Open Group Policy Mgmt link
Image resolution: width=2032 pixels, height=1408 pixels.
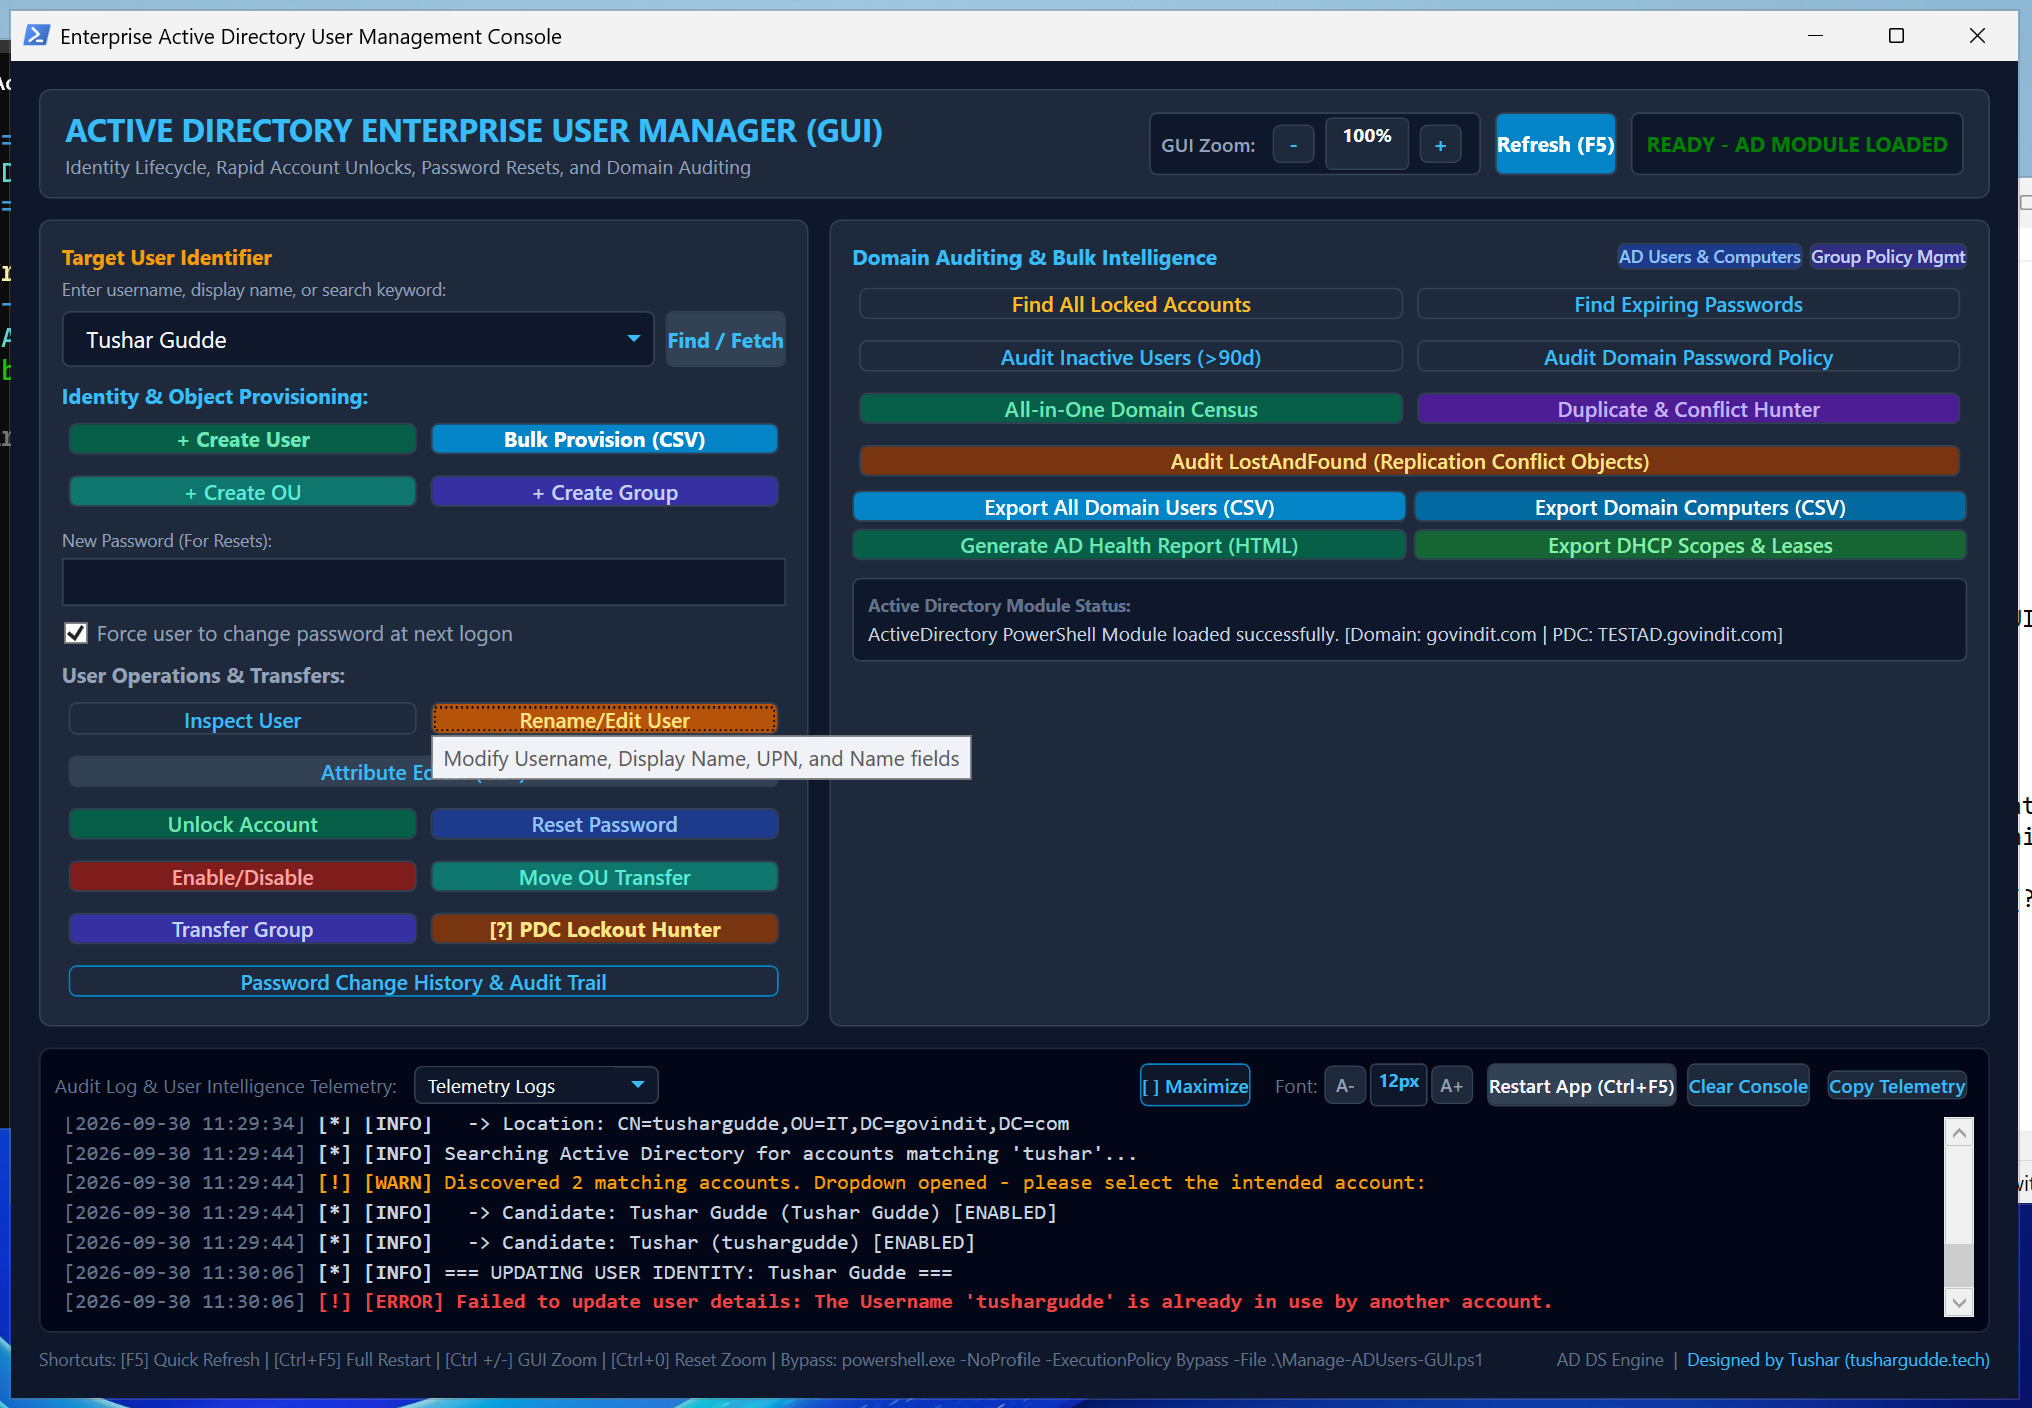(x=1887, y=257)
